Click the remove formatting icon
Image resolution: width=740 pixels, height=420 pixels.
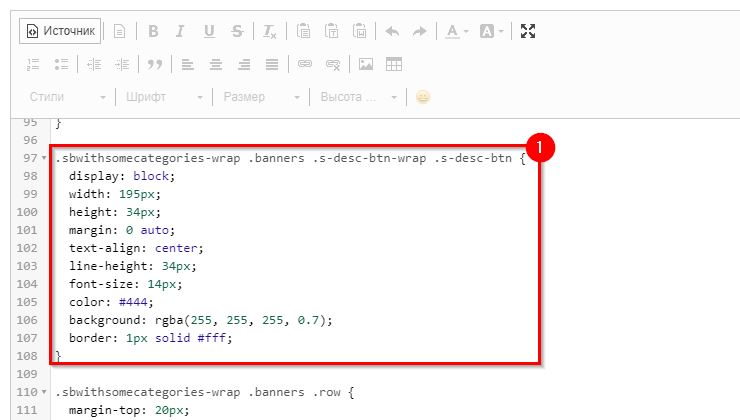pos(270,31)
